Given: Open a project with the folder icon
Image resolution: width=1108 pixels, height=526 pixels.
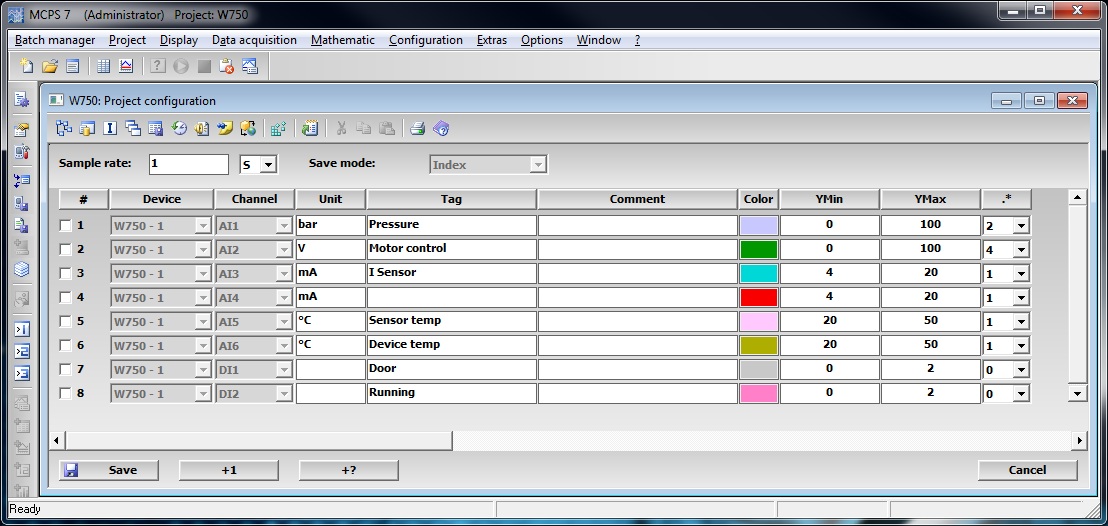Looking at the screenshot, I should (49, 67).
